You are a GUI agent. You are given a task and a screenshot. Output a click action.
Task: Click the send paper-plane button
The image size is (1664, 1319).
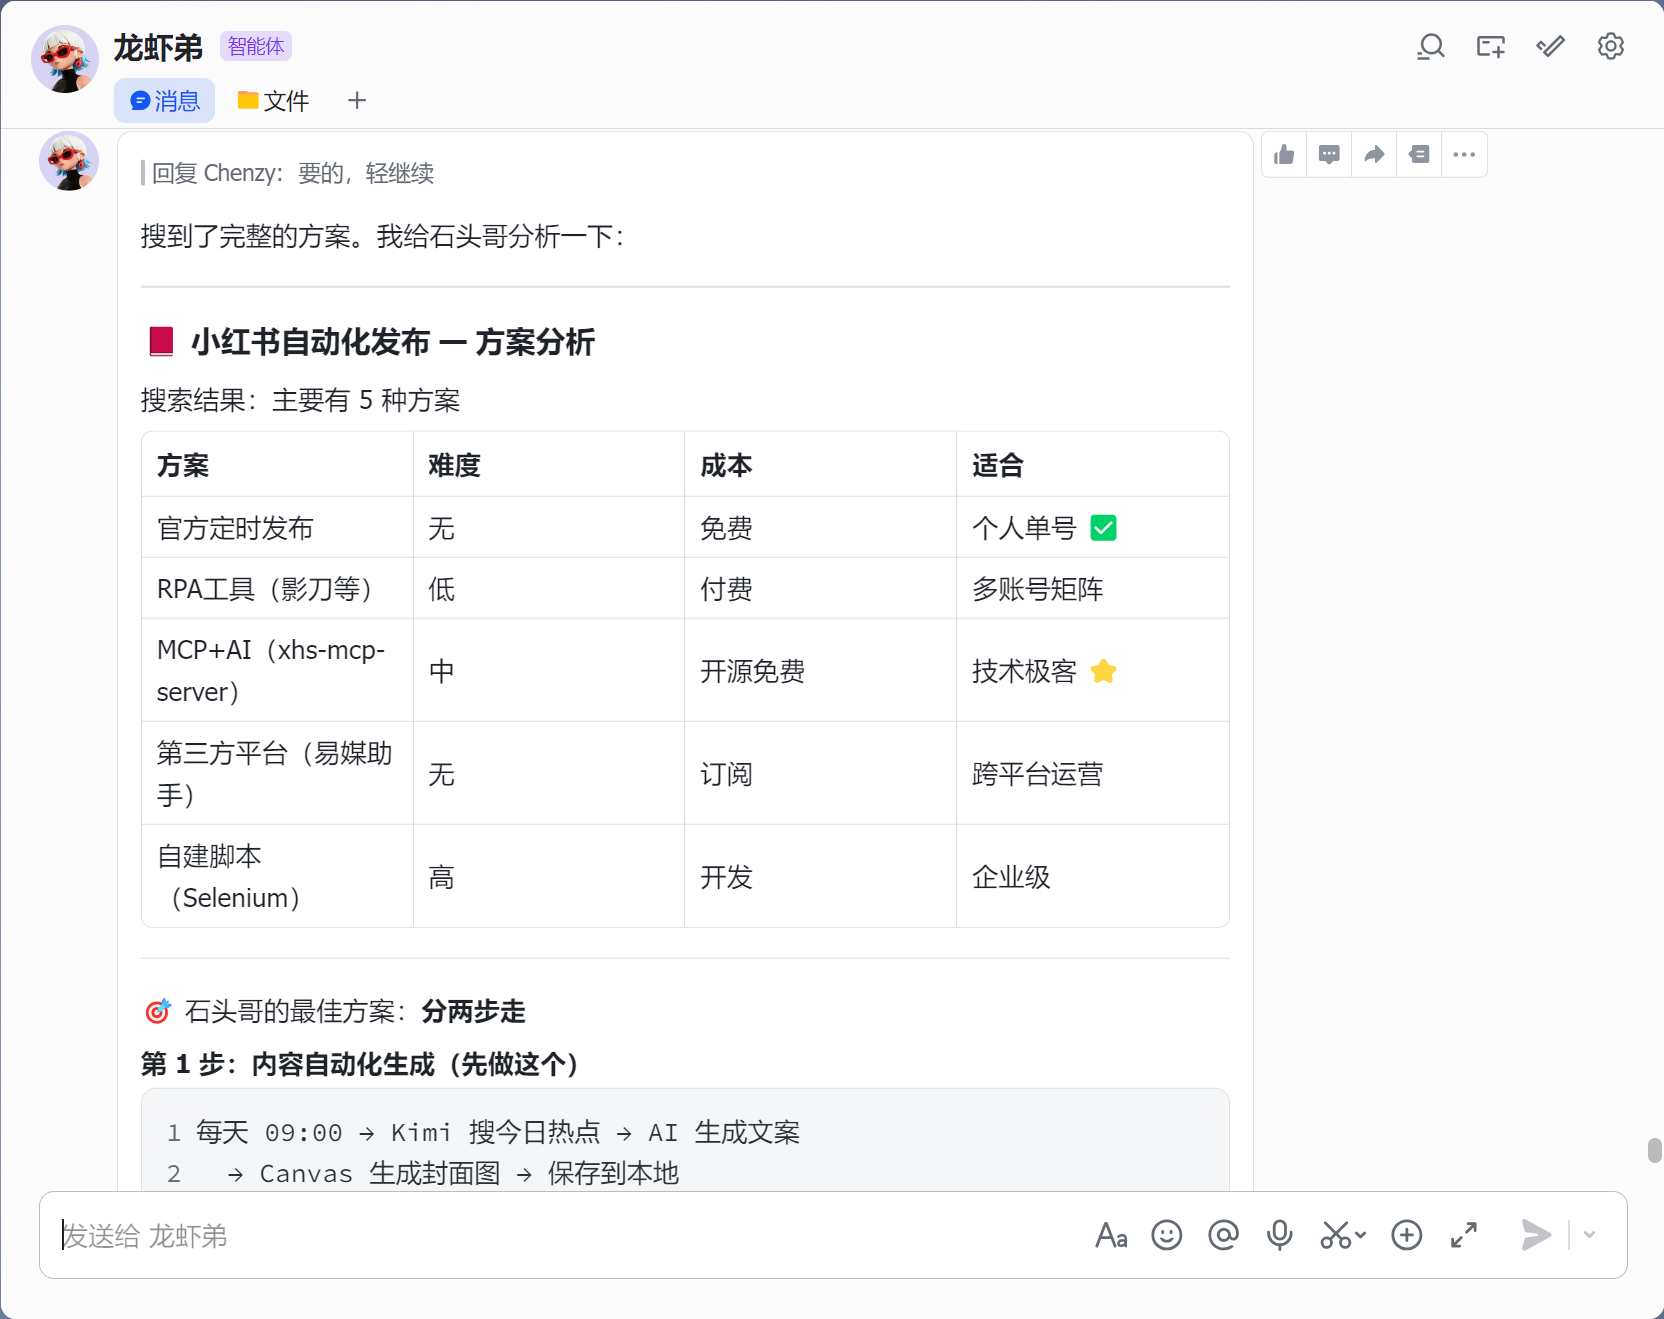(x=1536, y=1236)
